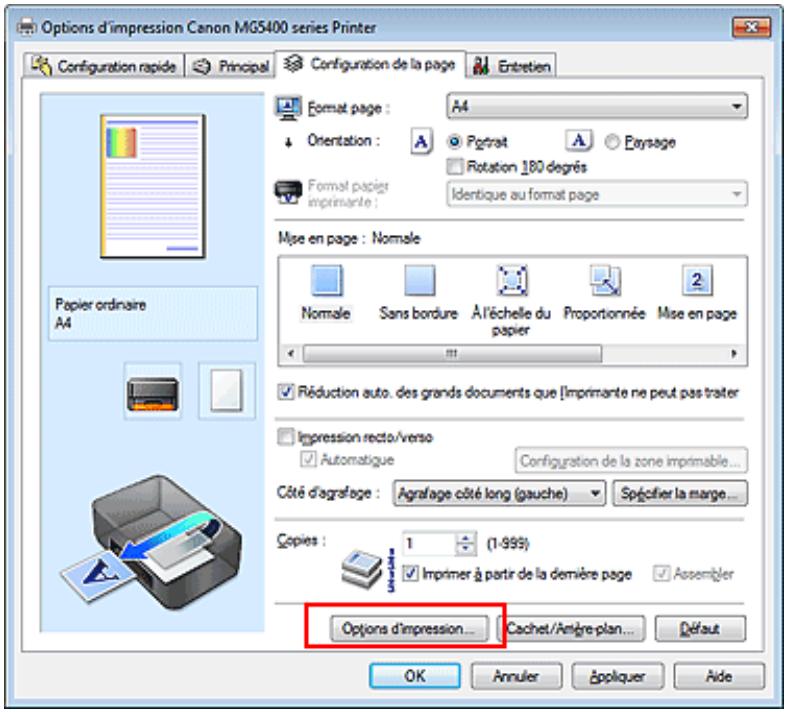Click the copies stack collation icon

pyautogui.click(x=361, y=569)
